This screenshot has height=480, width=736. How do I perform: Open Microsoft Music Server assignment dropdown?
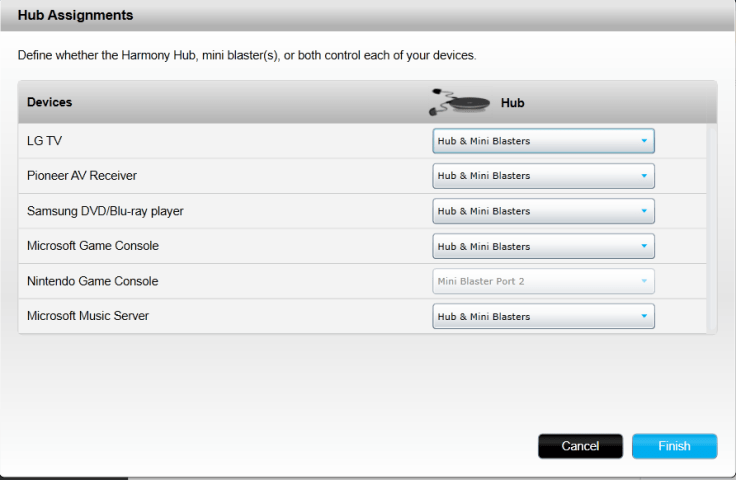(543, 316)
